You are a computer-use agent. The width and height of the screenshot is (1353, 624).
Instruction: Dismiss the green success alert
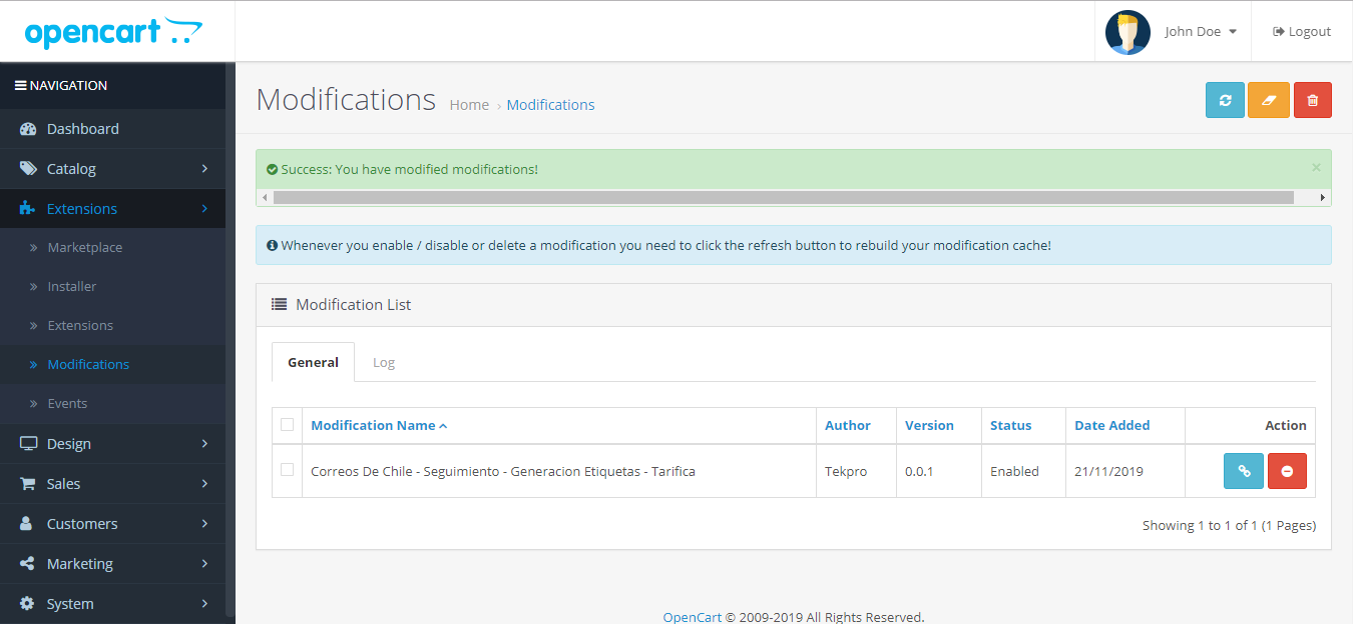tap(1316, 168)
